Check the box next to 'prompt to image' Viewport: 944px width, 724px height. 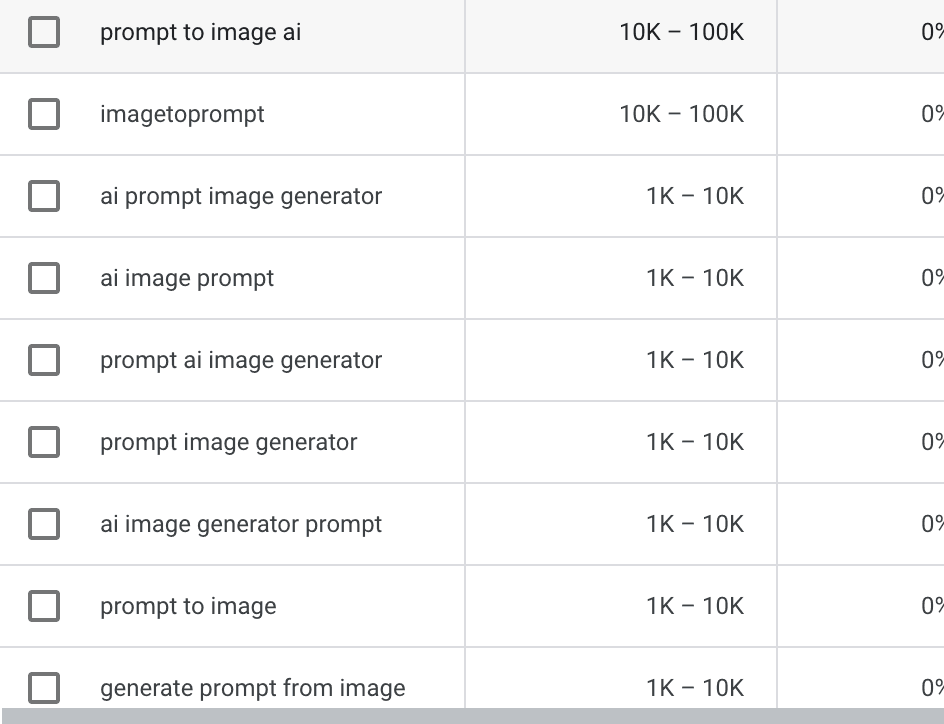[44, 605]
